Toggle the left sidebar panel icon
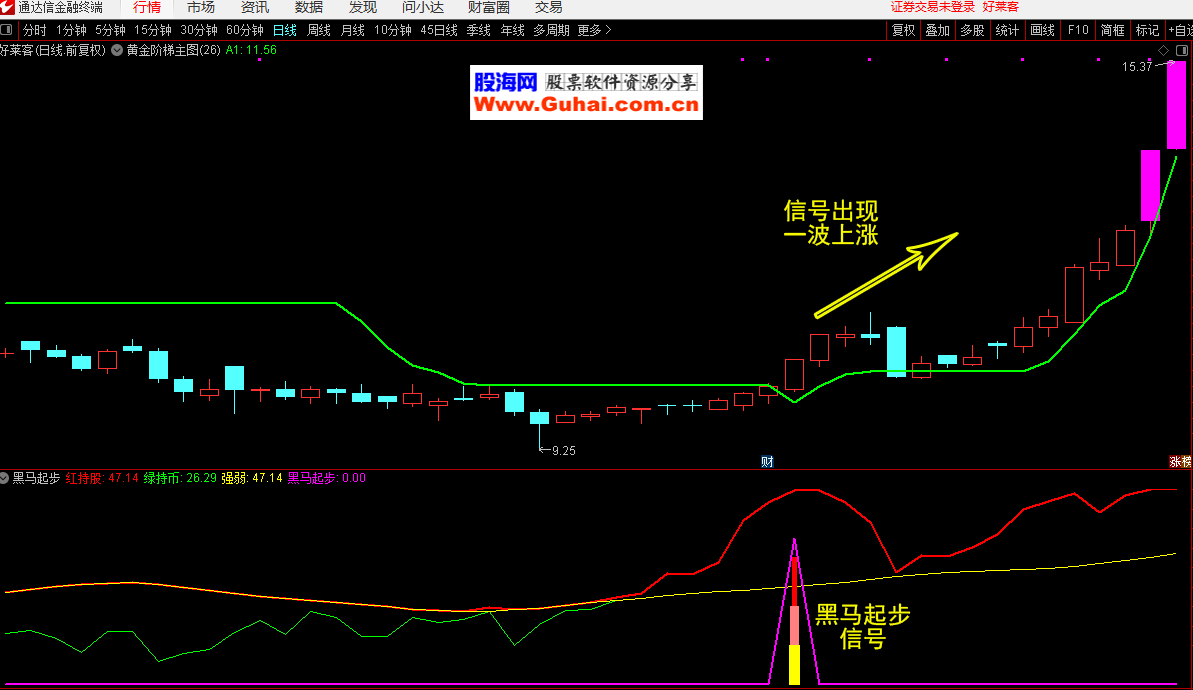 (x=8, y=30)
